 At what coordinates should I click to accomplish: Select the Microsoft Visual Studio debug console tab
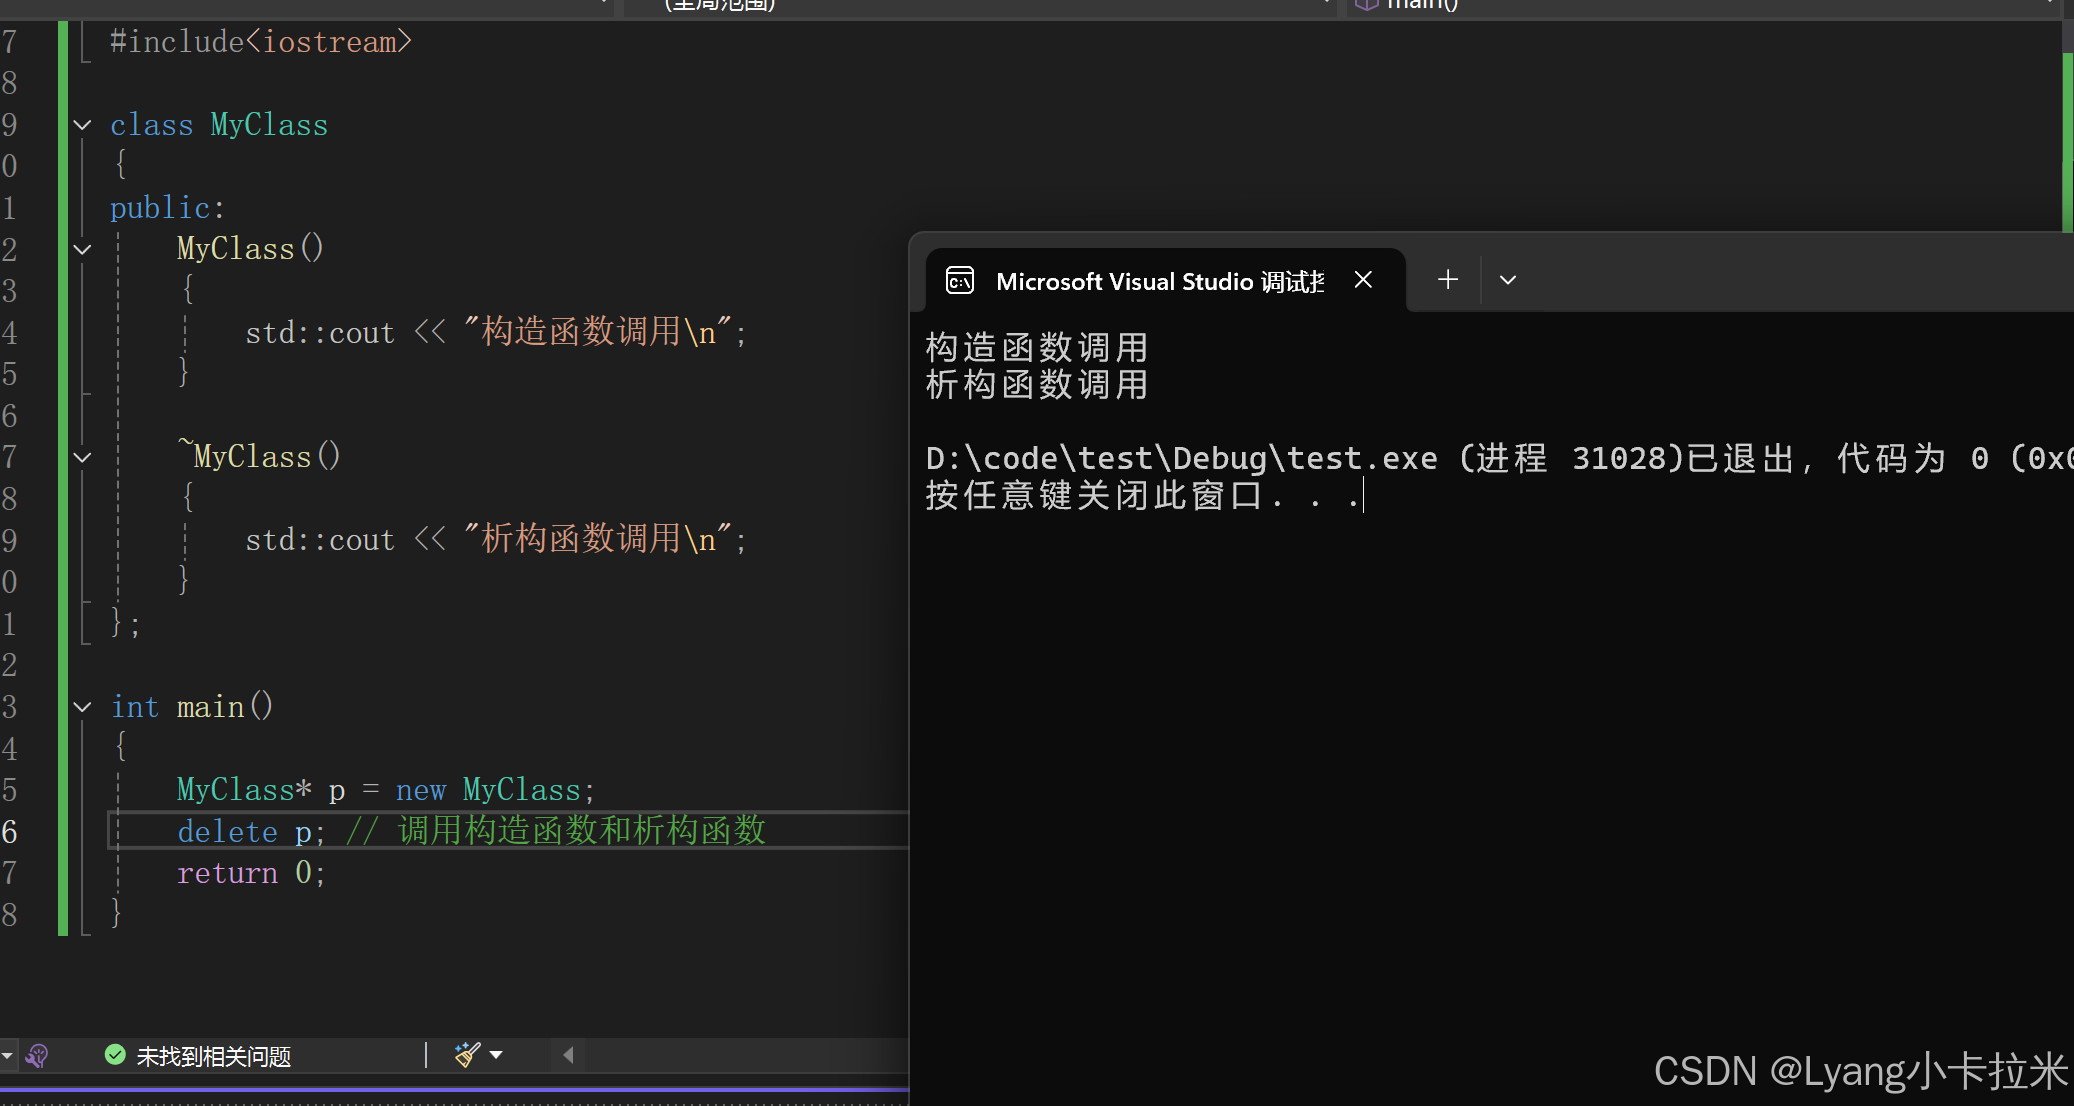pos(1158,282)
